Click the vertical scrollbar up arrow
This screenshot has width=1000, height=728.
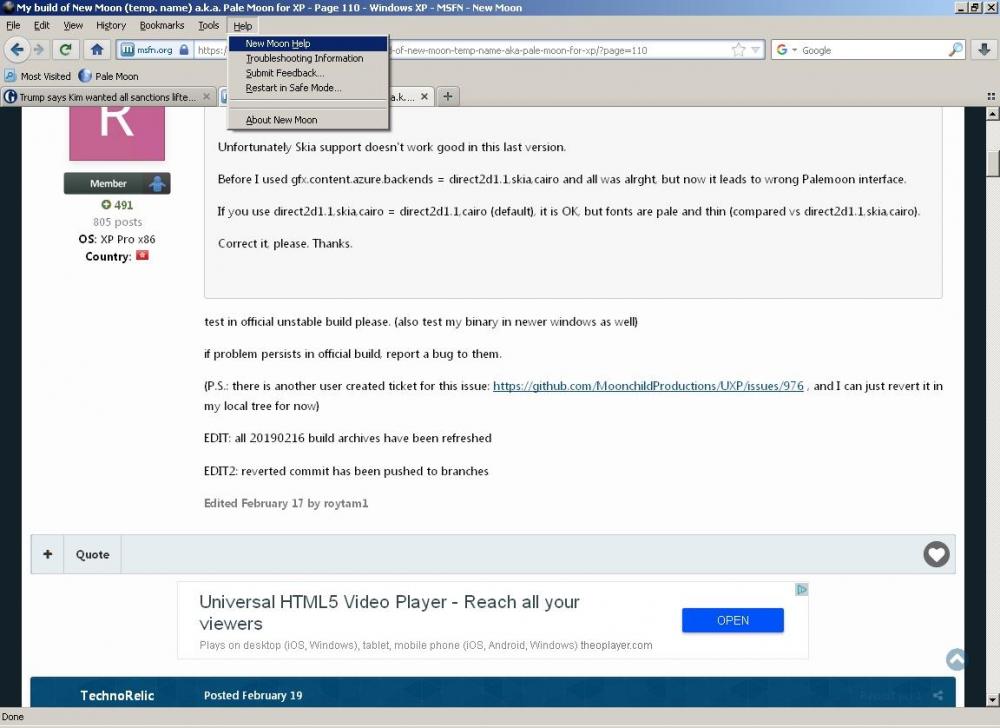[992, 113]
